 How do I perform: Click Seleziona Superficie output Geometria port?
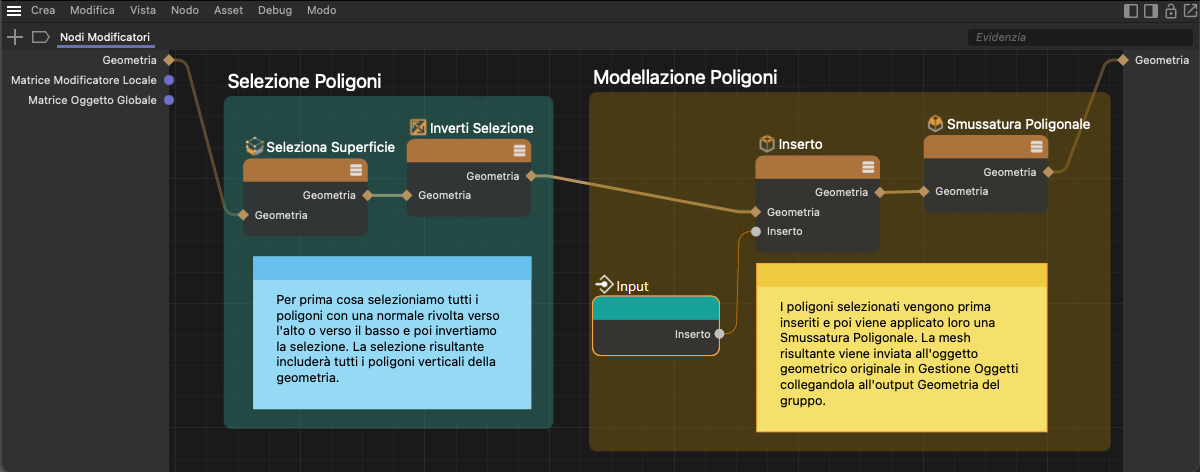368,195
